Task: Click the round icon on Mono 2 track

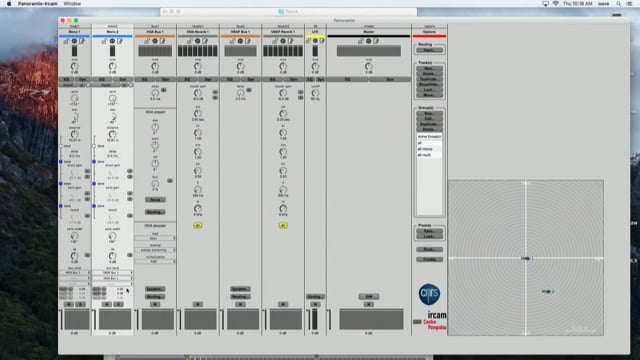Action: point(113,41)
